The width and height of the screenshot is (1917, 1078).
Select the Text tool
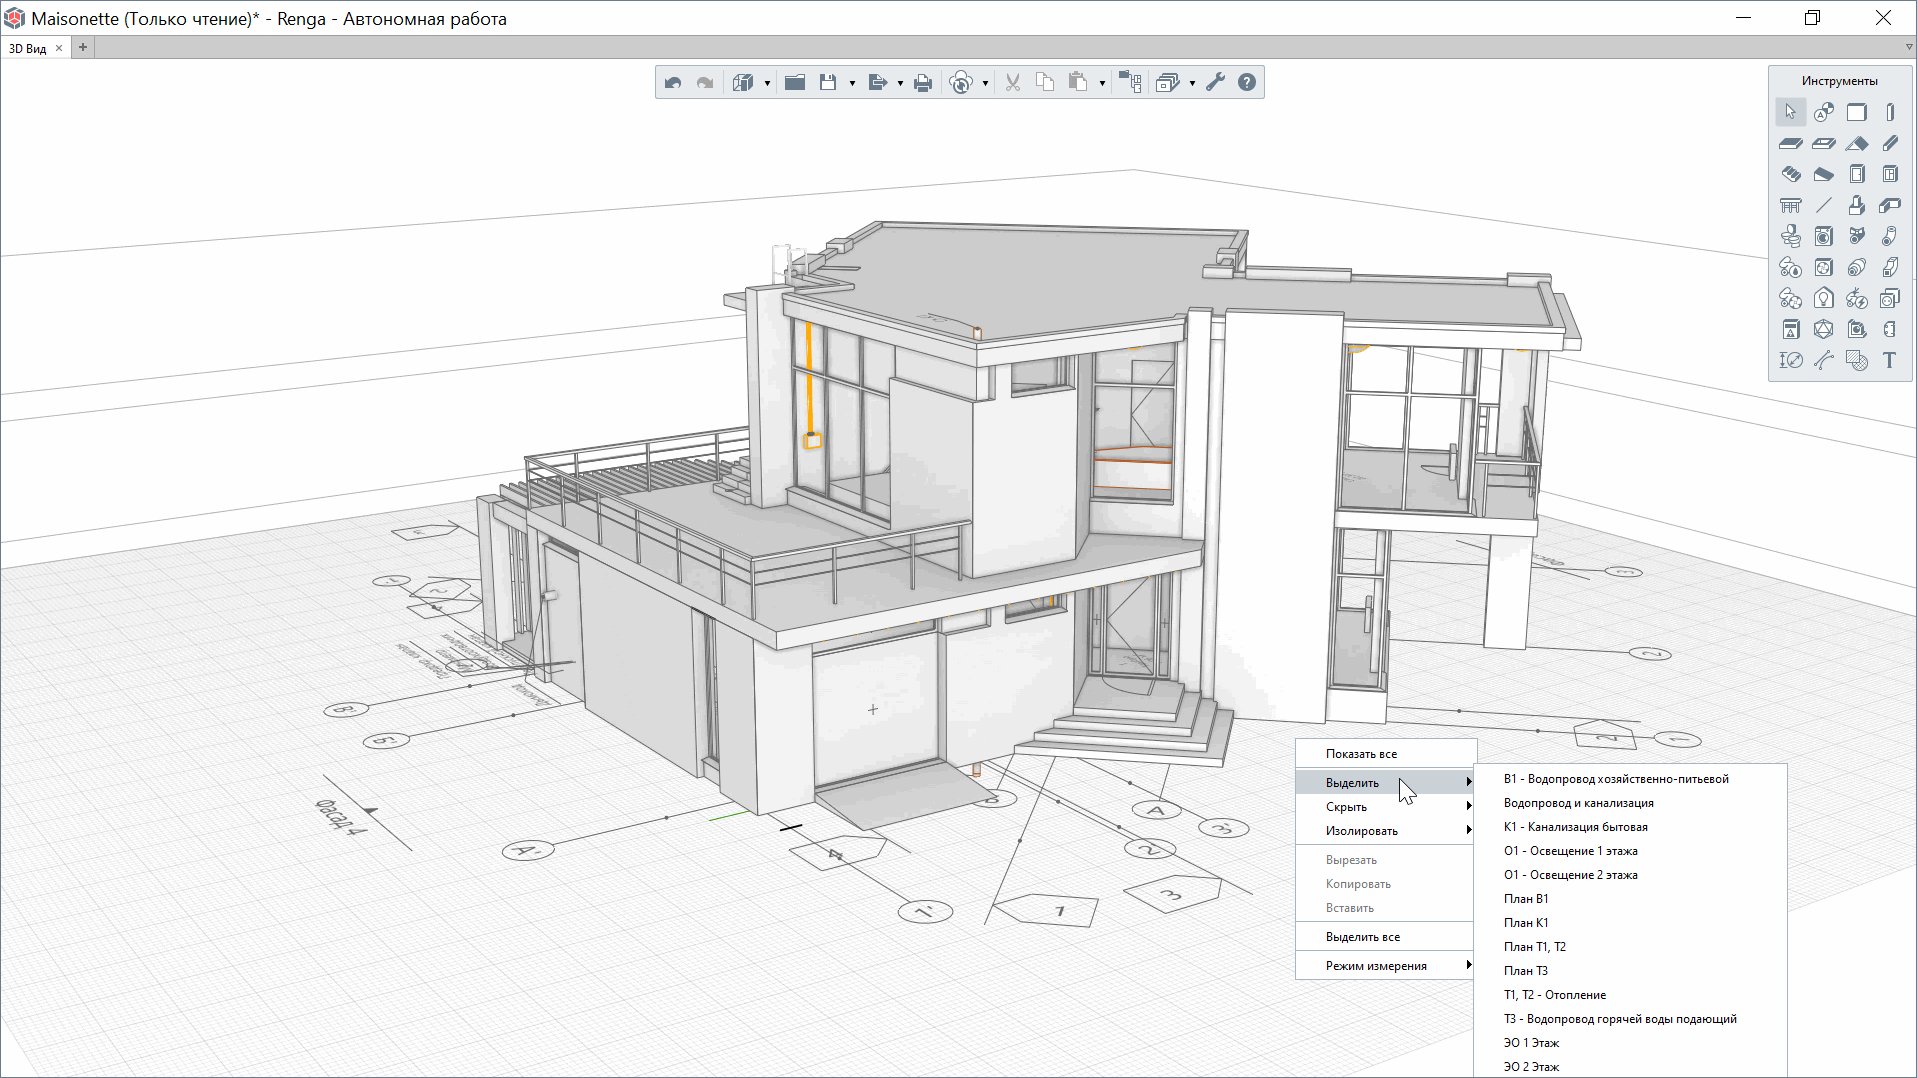coord(1889,361)
